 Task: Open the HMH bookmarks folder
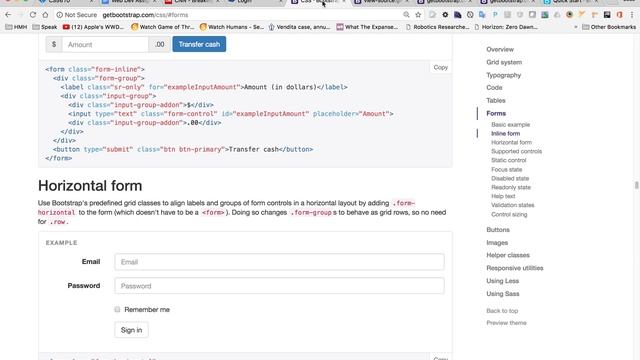click(16, 27)
